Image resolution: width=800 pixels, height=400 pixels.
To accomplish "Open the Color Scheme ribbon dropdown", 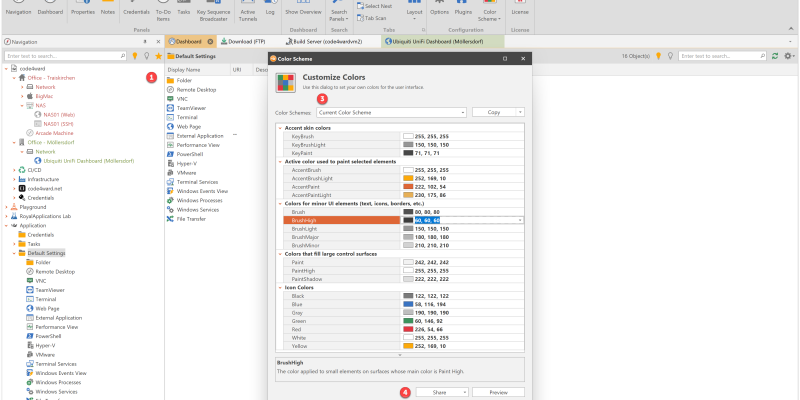I will pos(490,14).
